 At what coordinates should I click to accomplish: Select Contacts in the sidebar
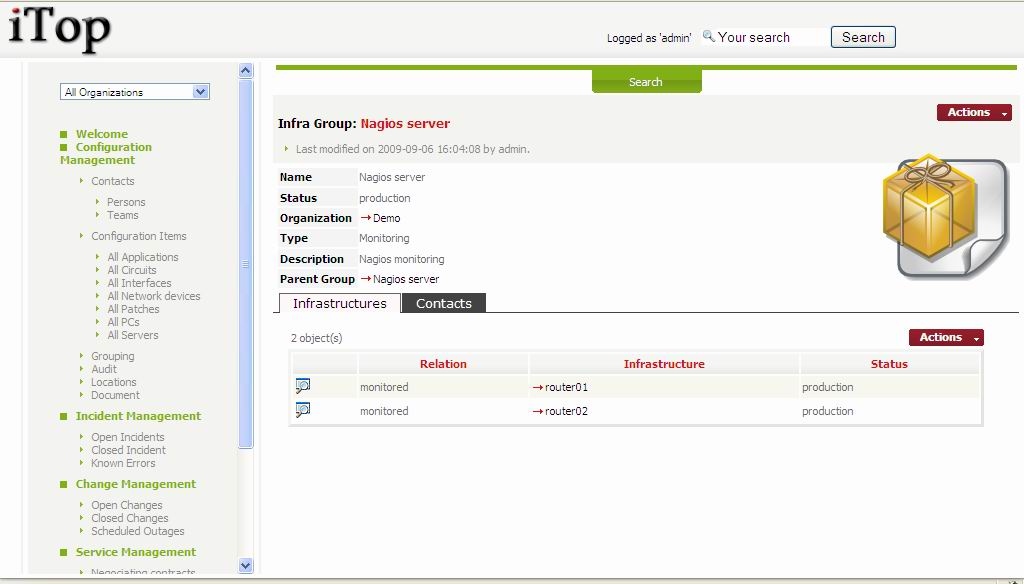click(x=113, y=181)
